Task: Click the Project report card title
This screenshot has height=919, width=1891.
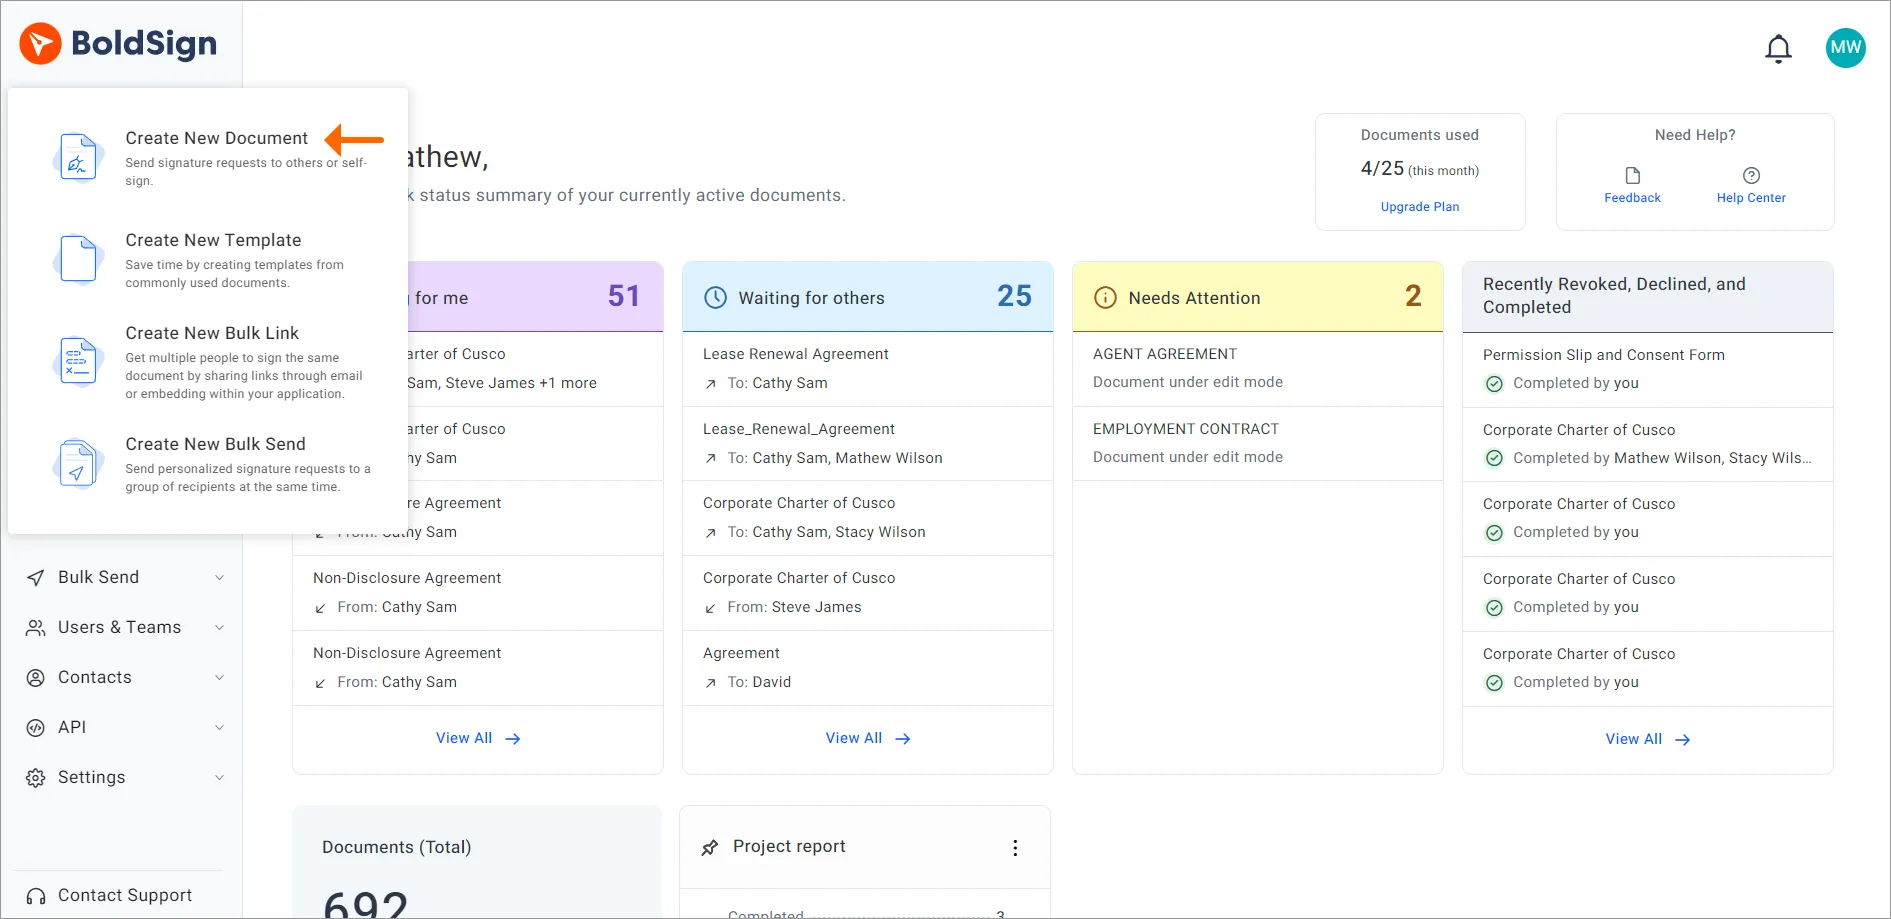Action: [789, 847]
